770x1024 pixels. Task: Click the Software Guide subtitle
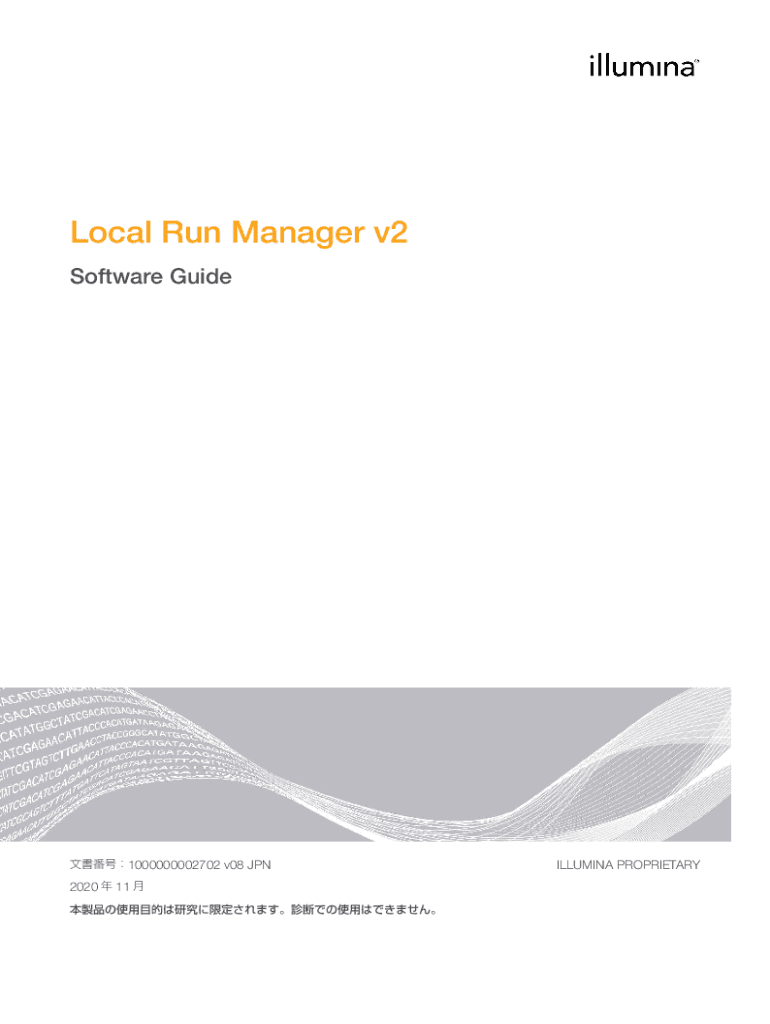[150, 277]
